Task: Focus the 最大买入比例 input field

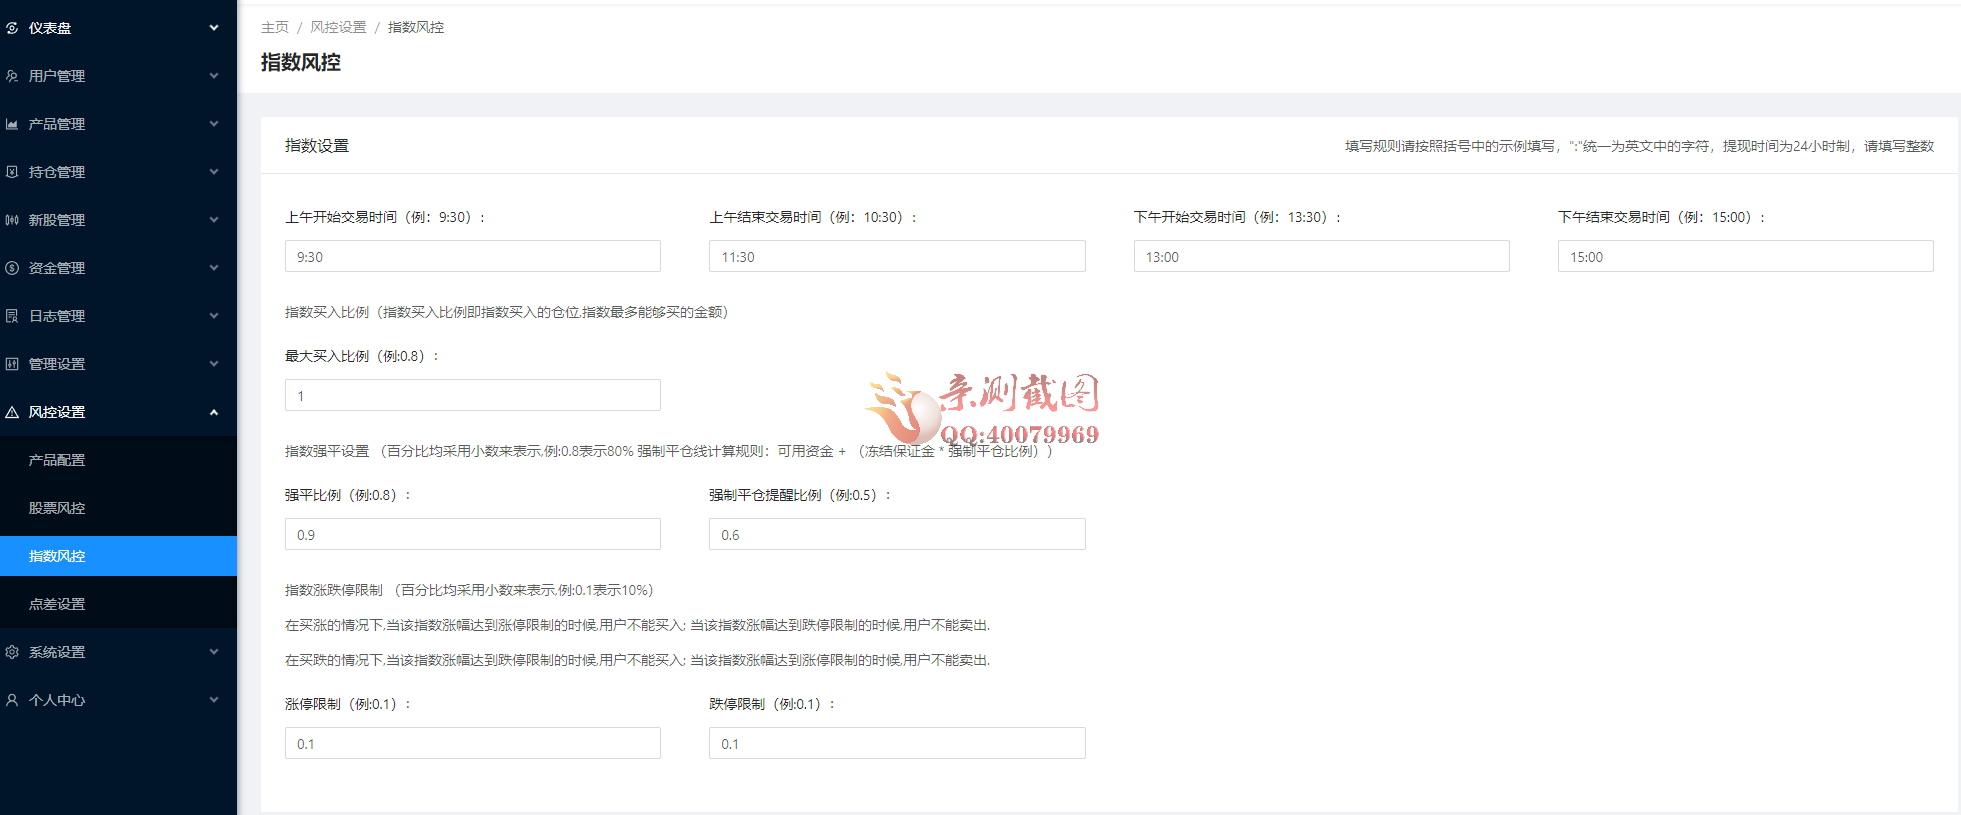Action: pyautogui.click(x=473, y=395)
